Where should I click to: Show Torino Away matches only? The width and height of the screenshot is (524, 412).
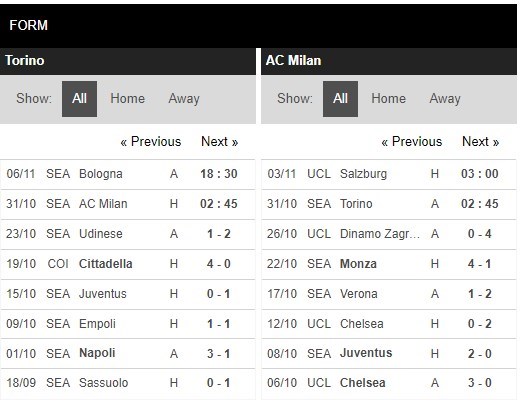coord(184,99)
